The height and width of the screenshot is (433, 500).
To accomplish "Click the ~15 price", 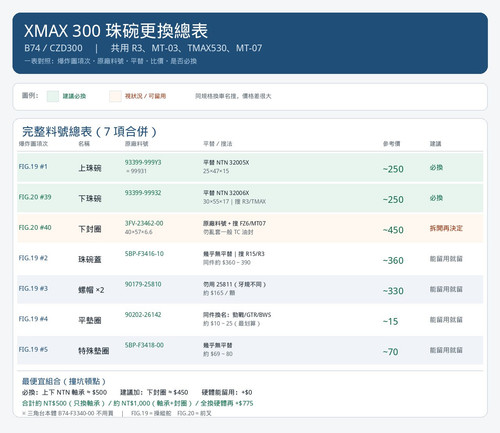I will pos(390,321).
